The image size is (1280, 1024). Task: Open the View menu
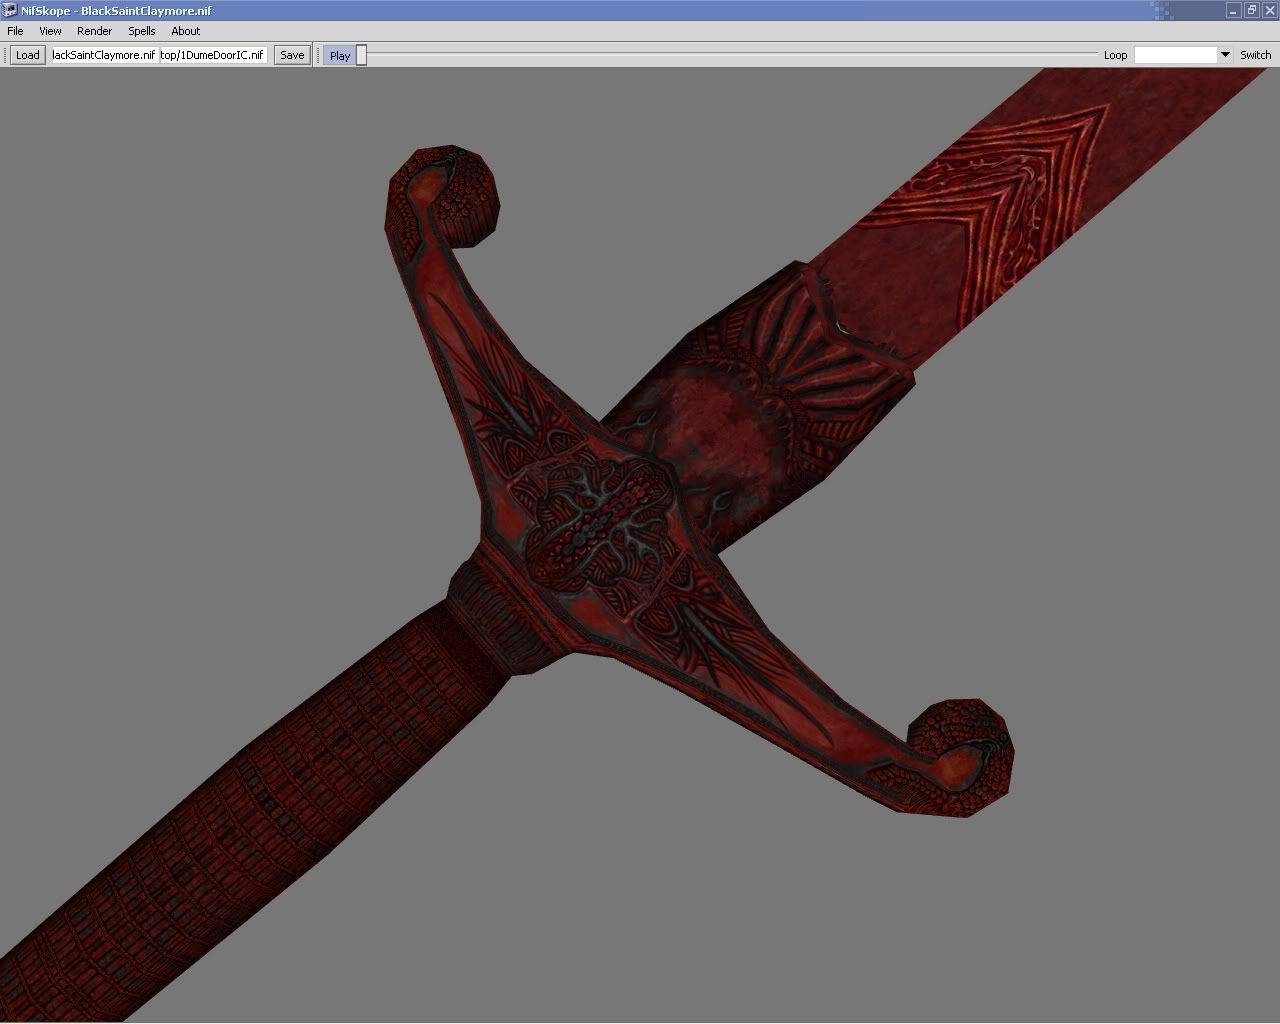[50, 31]
